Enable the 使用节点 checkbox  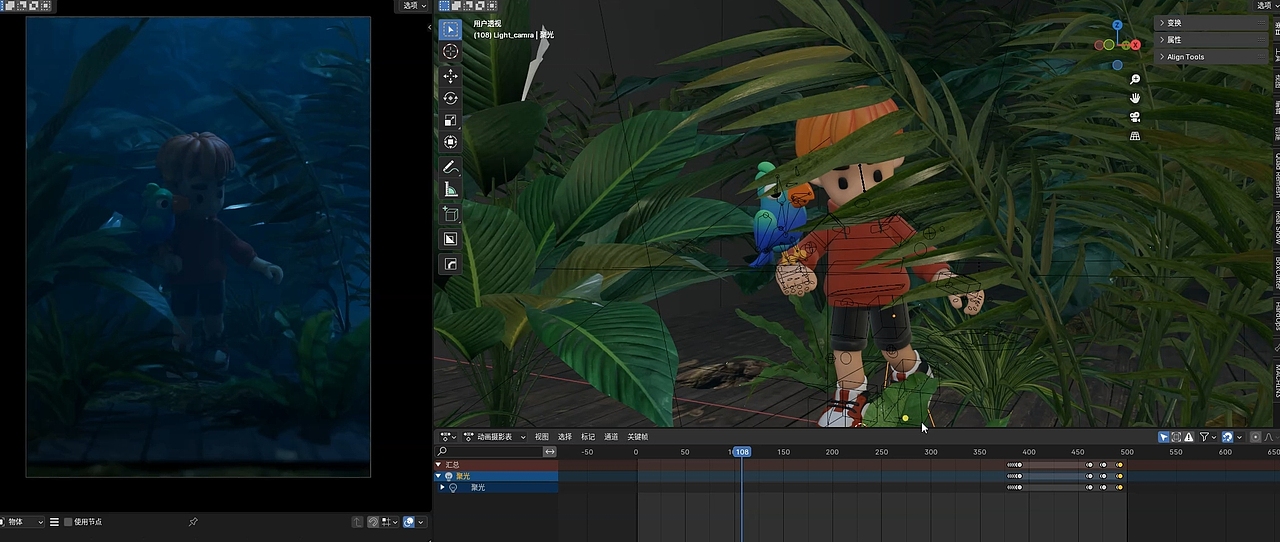[68, 522]
